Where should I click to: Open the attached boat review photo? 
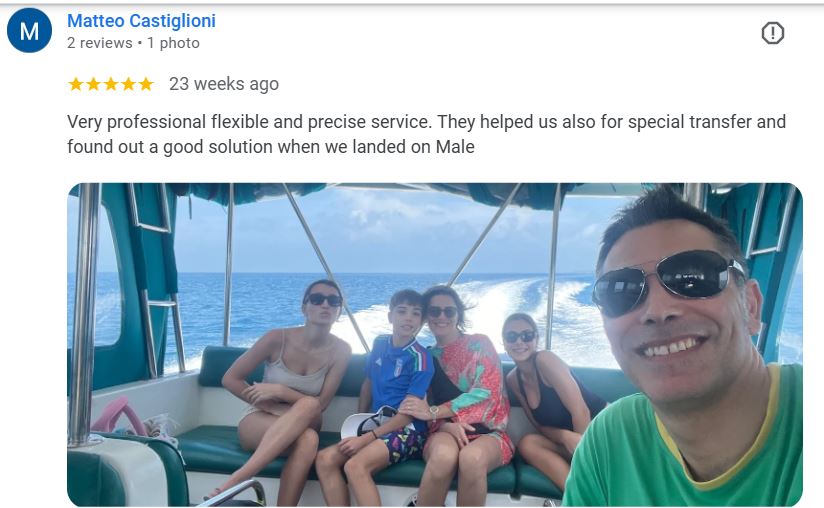coord(435,345)
